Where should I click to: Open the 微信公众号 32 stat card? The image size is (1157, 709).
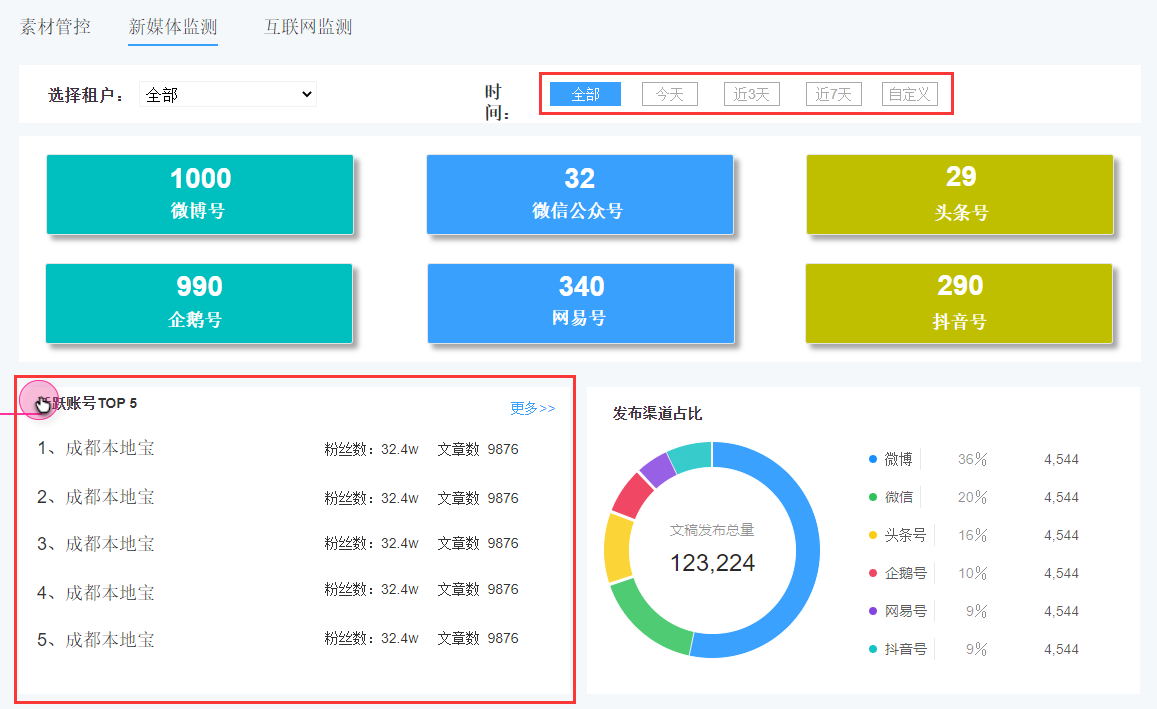click(579, 194)
